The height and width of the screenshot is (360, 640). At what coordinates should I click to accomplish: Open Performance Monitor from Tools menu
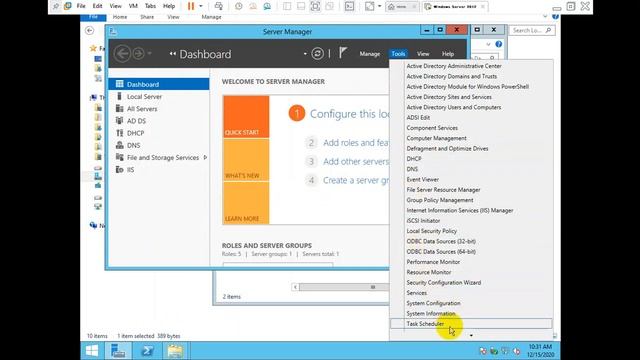coord(433,262)
